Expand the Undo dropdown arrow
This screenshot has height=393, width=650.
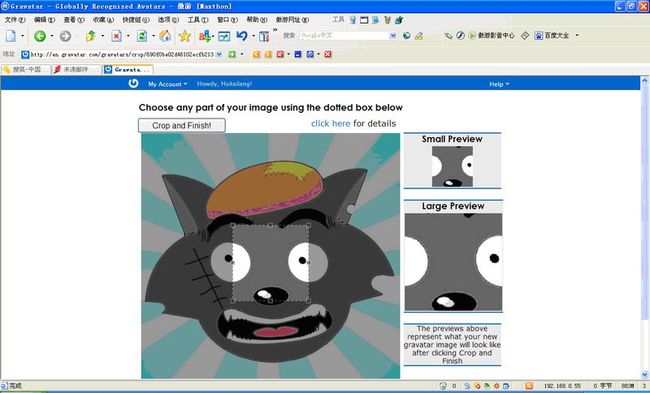click(x=253, y=36)
